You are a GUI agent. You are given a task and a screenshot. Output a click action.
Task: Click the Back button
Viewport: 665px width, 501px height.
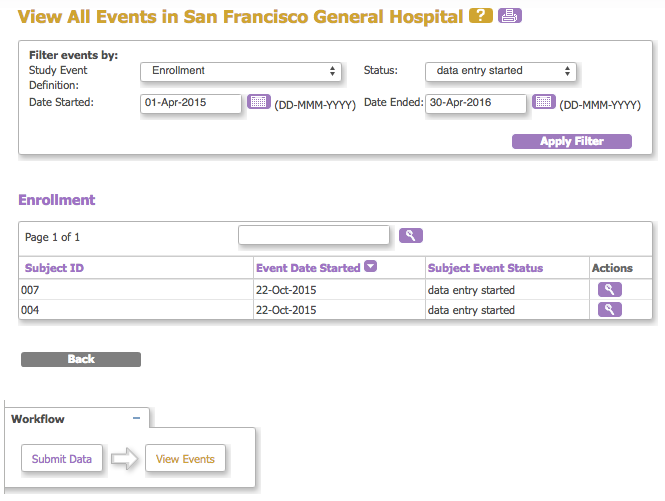tap(81, 359)
